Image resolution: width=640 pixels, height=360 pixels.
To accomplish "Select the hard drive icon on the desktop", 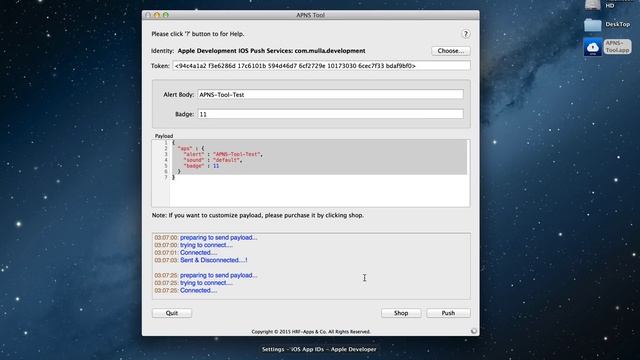I will [592, 4].
